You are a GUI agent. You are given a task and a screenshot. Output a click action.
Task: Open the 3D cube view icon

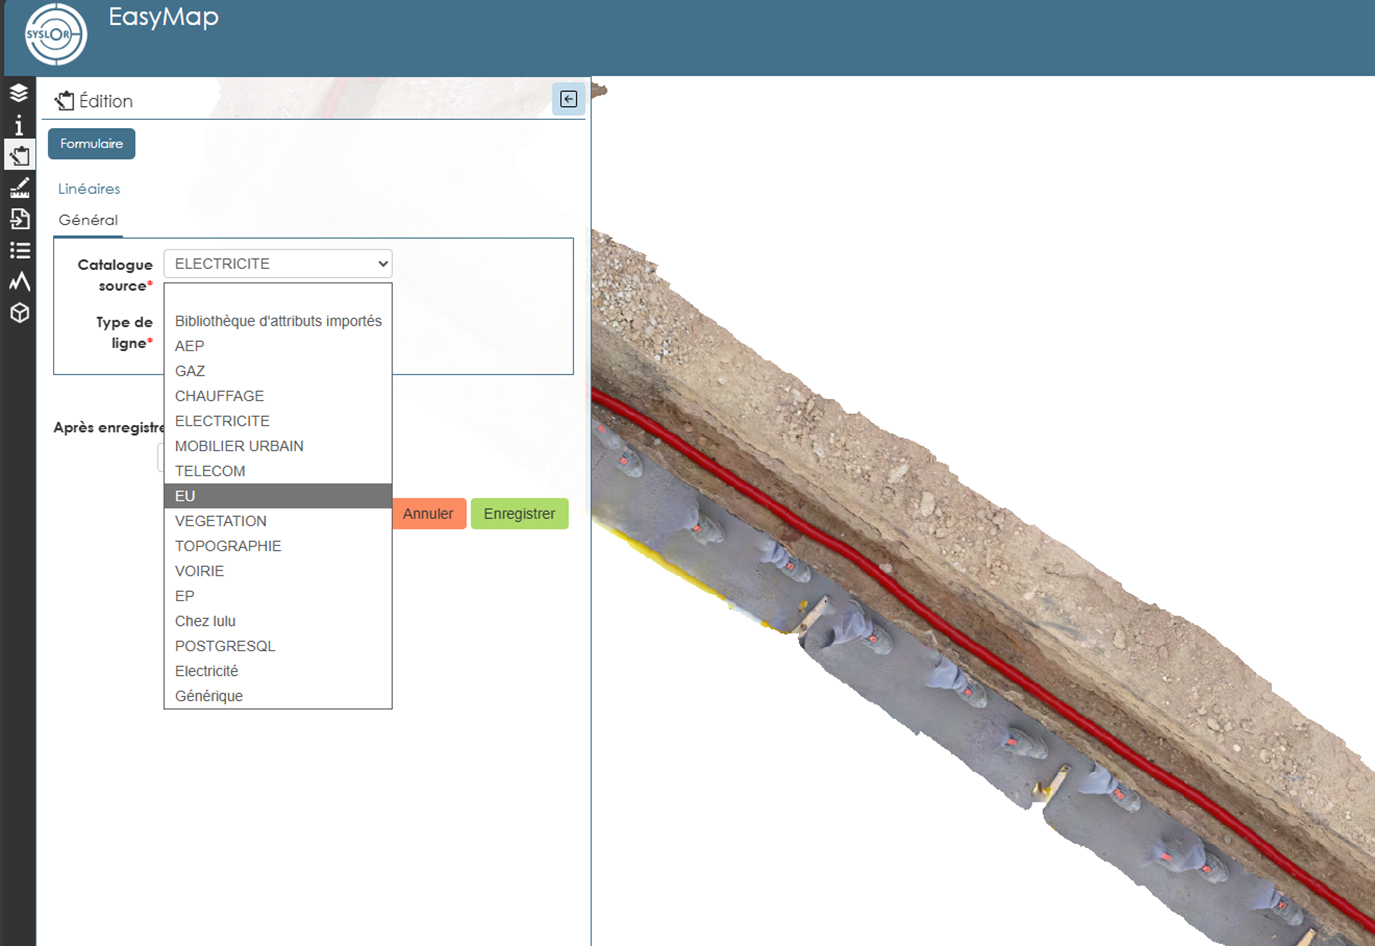(x=19, y=313)
